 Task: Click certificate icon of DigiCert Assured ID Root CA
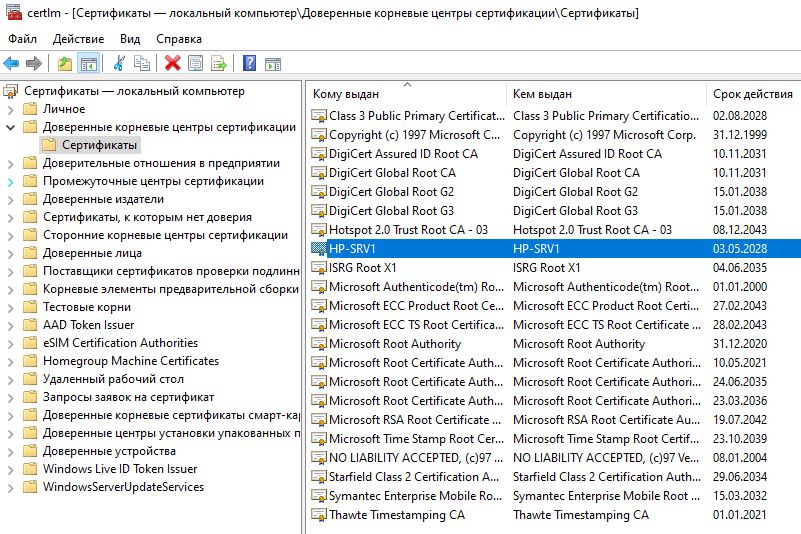[x=319, y=154]
